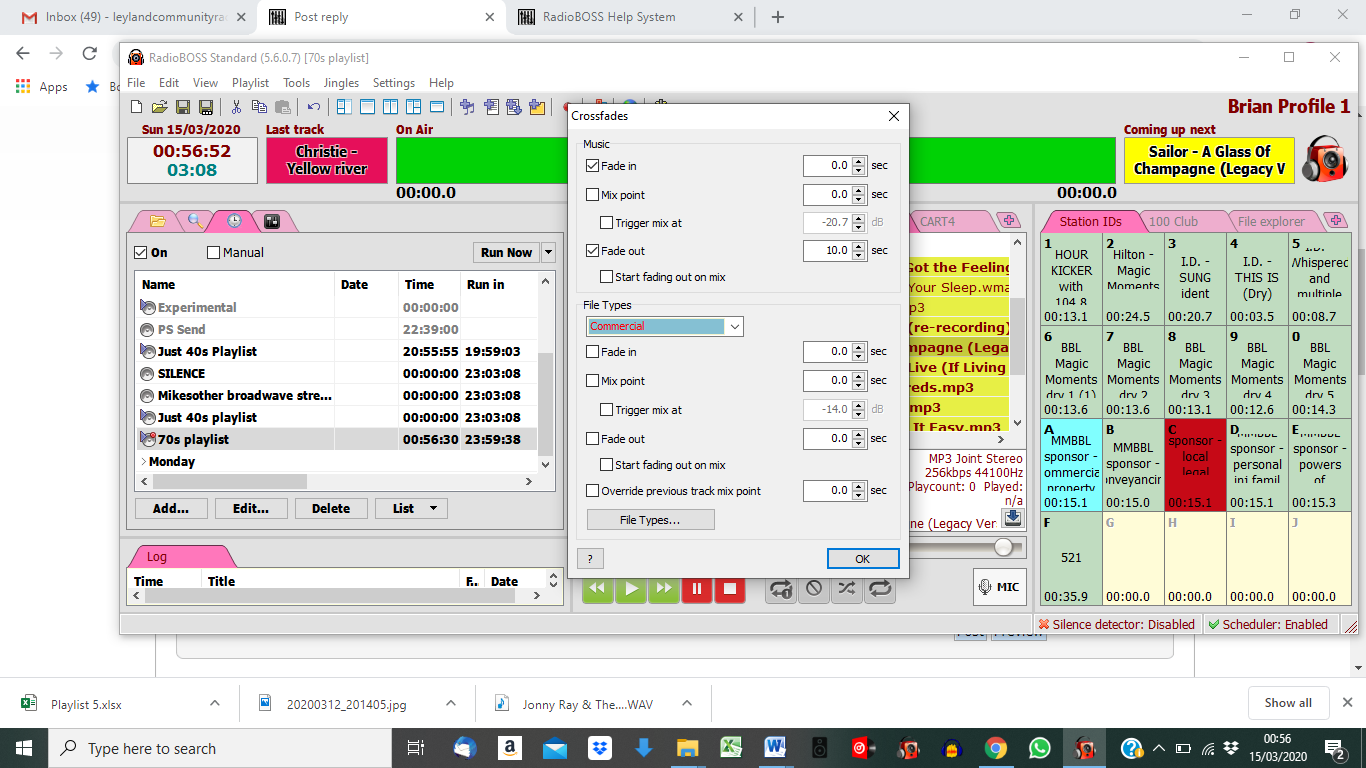Image resolution: width=1366 pixels, height=768 pixels.
Task: Click the RadioBOSS taskbar icon
Action: click(x=1084, y=748)
